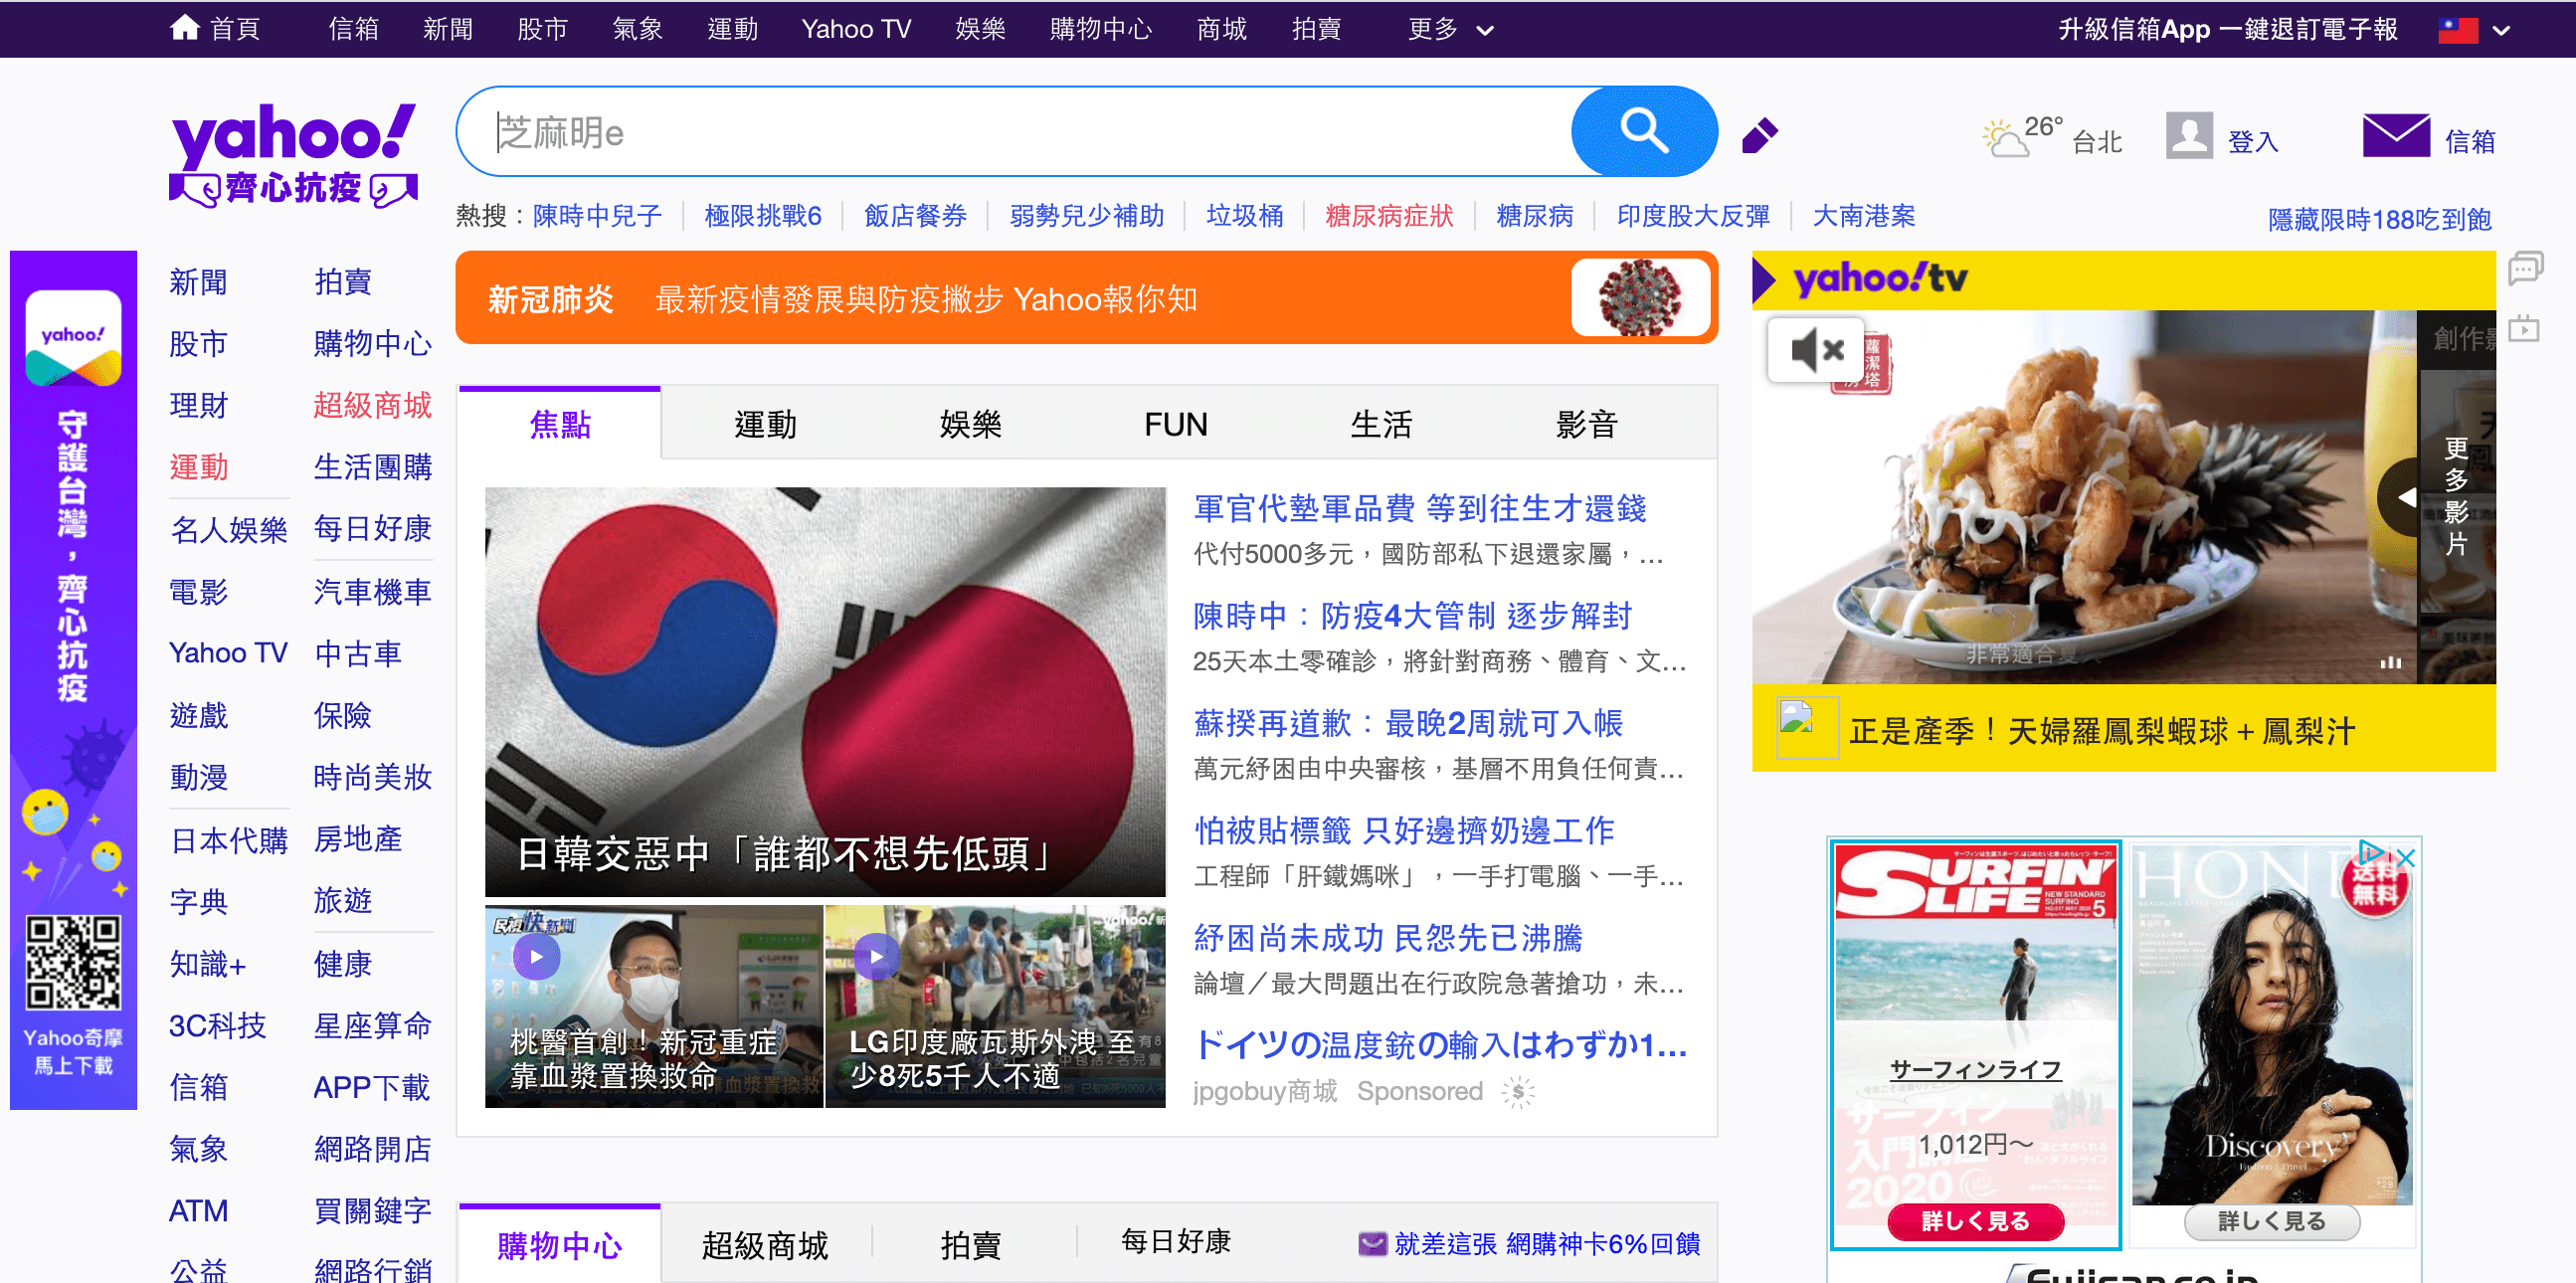The image size is (2576, 1283).
Task: Switch to the 運動 news tab
Action: coord(765,424)
